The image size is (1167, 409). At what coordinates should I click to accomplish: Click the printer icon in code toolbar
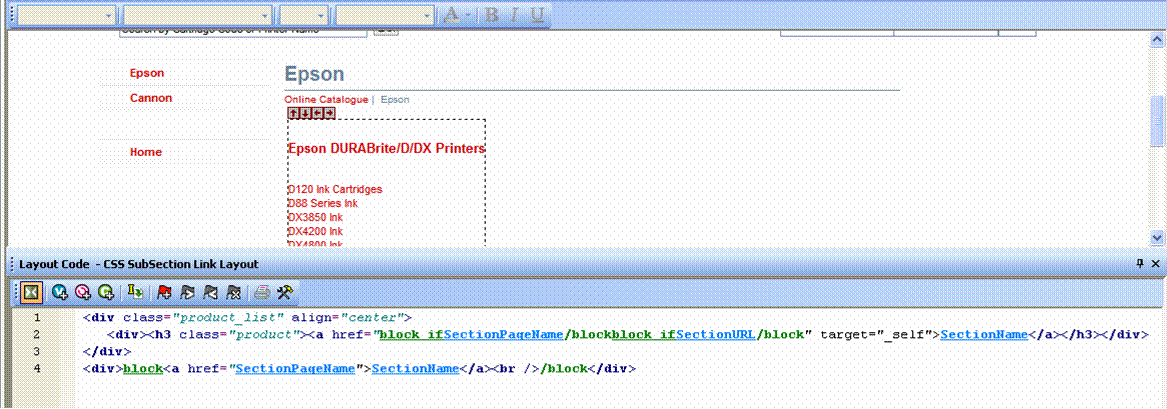[262, 292]
